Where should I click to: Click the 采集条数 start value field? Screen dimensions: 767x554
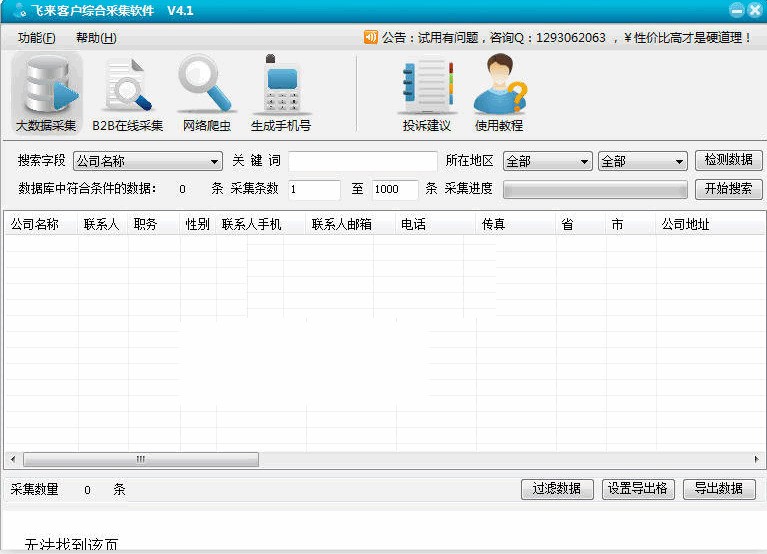(x=314, y=189)
